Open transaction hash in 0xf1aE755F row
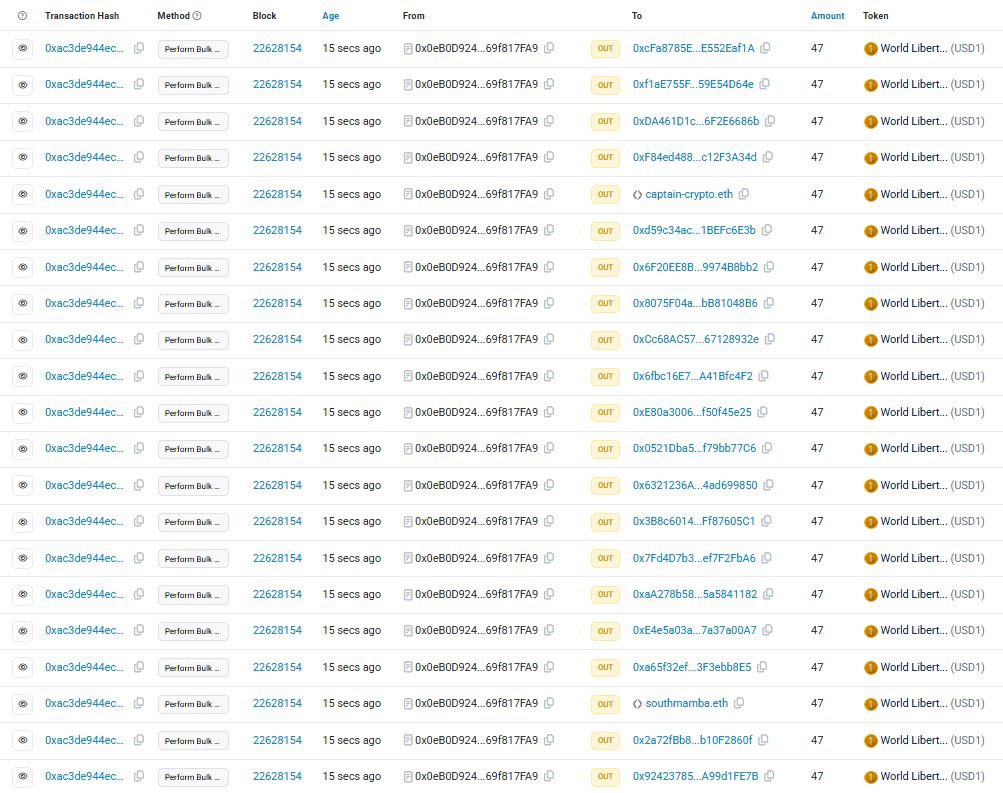Screen dimensions: 1003x793 [84, 84]
